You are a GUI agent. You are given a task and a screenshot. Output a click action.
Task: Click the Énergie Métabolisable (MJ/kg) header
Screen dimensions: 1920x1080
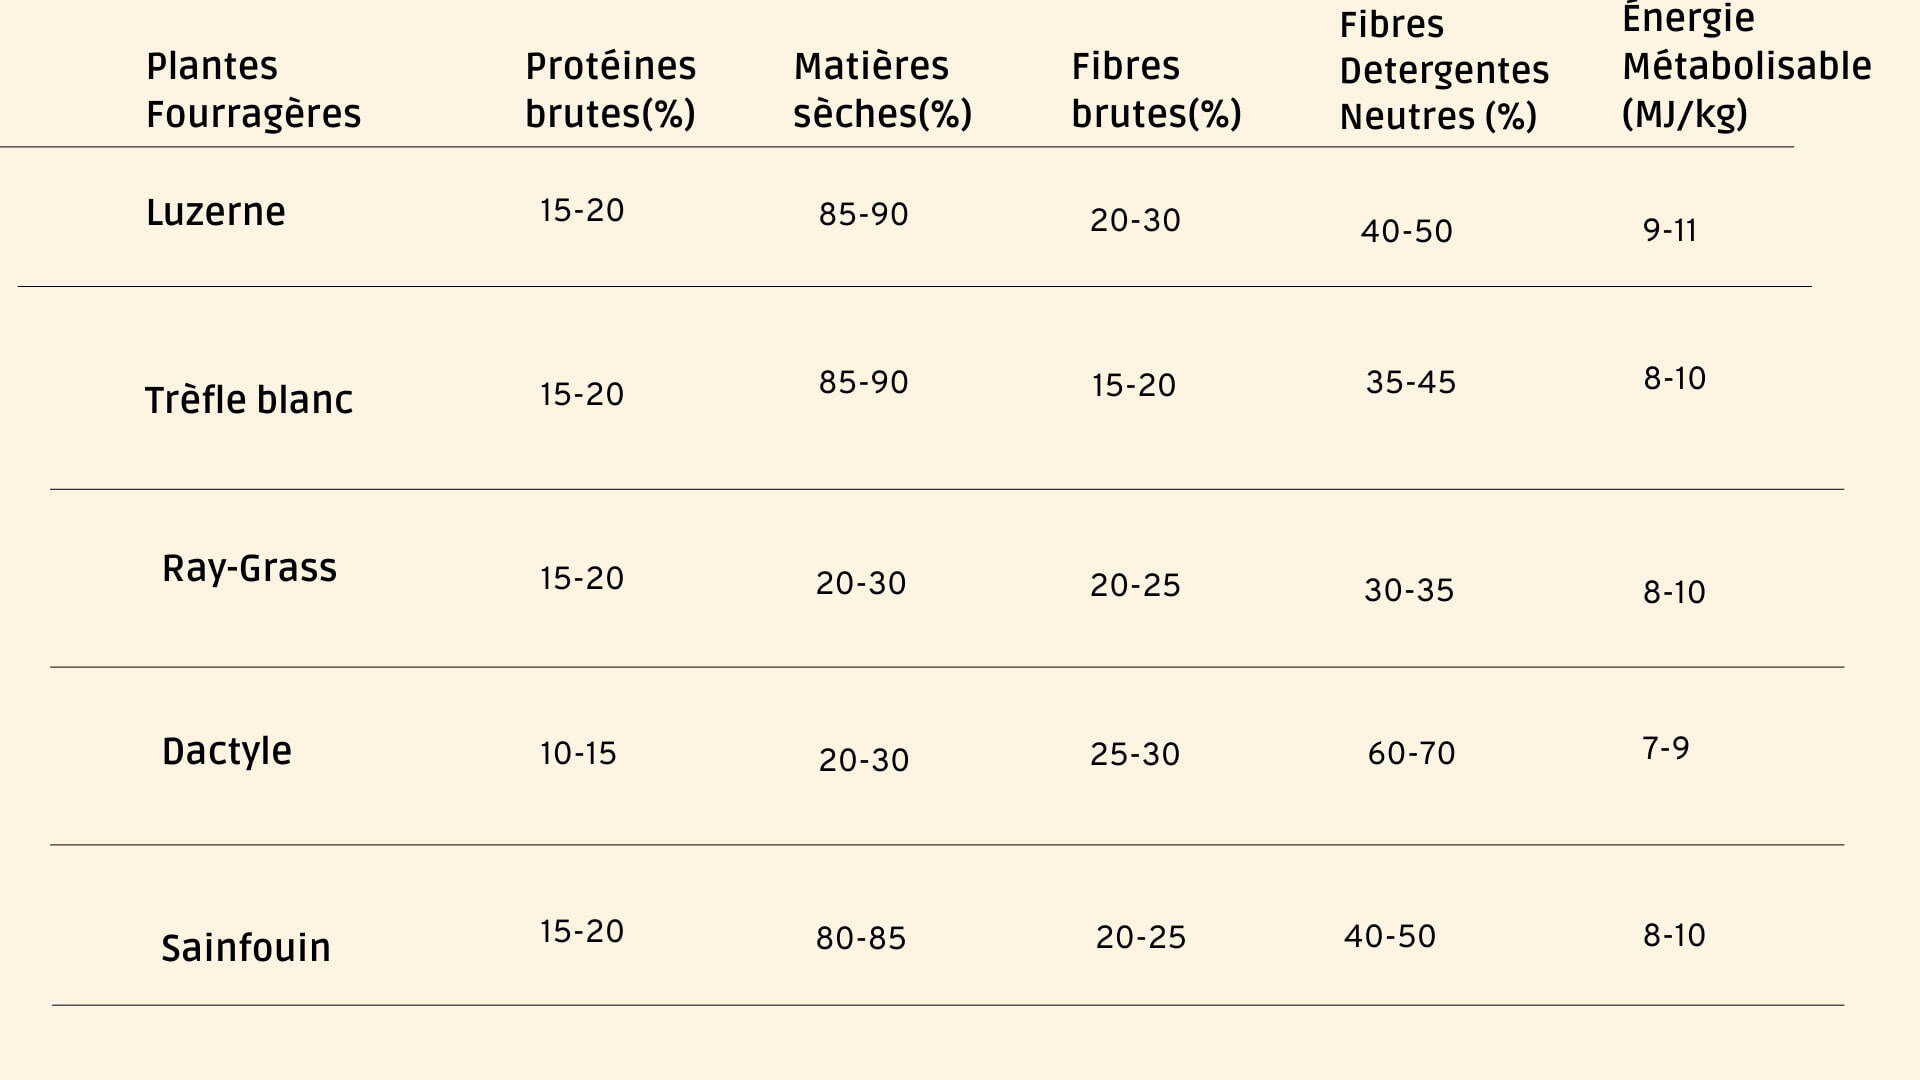[x=1745, y=67]
